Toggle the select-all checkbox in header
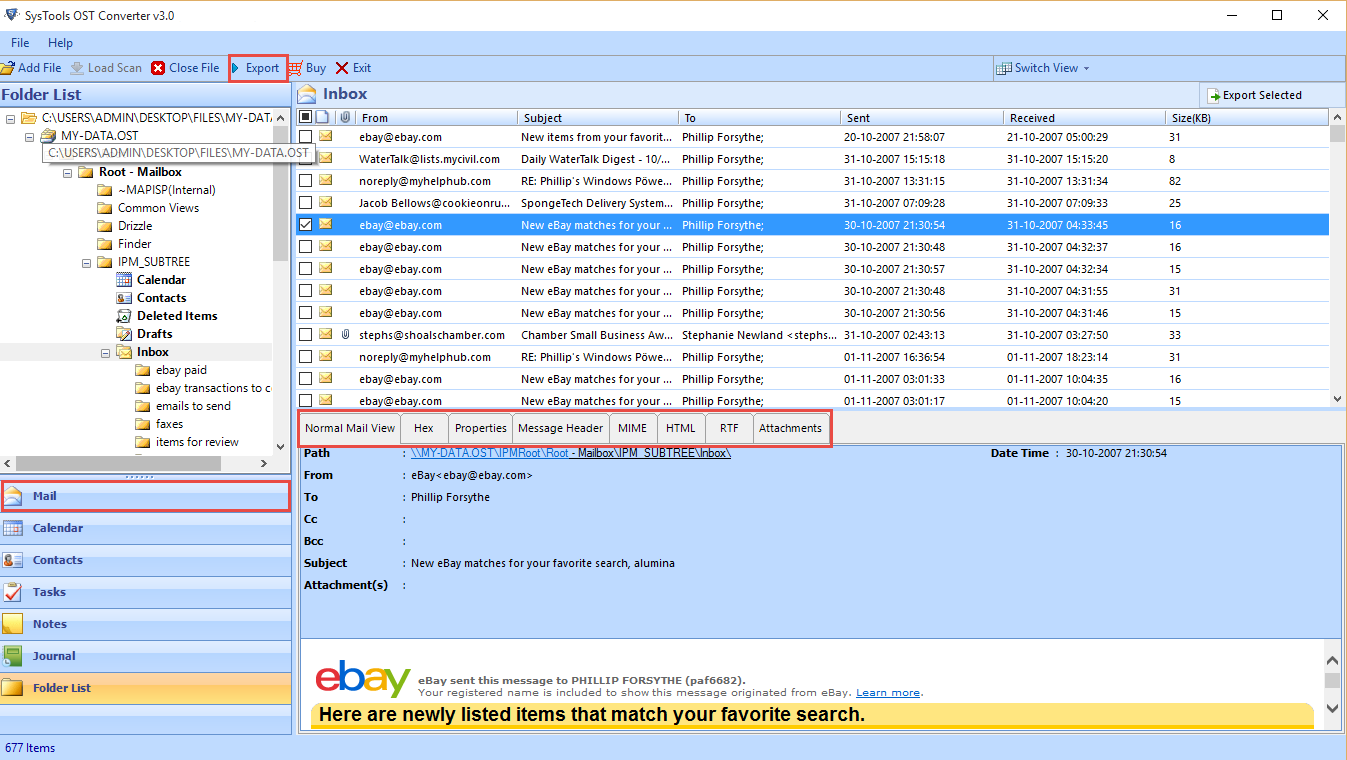Image resolution: width=1347 pixels, height=760 pixels. (x=306, y=117)
